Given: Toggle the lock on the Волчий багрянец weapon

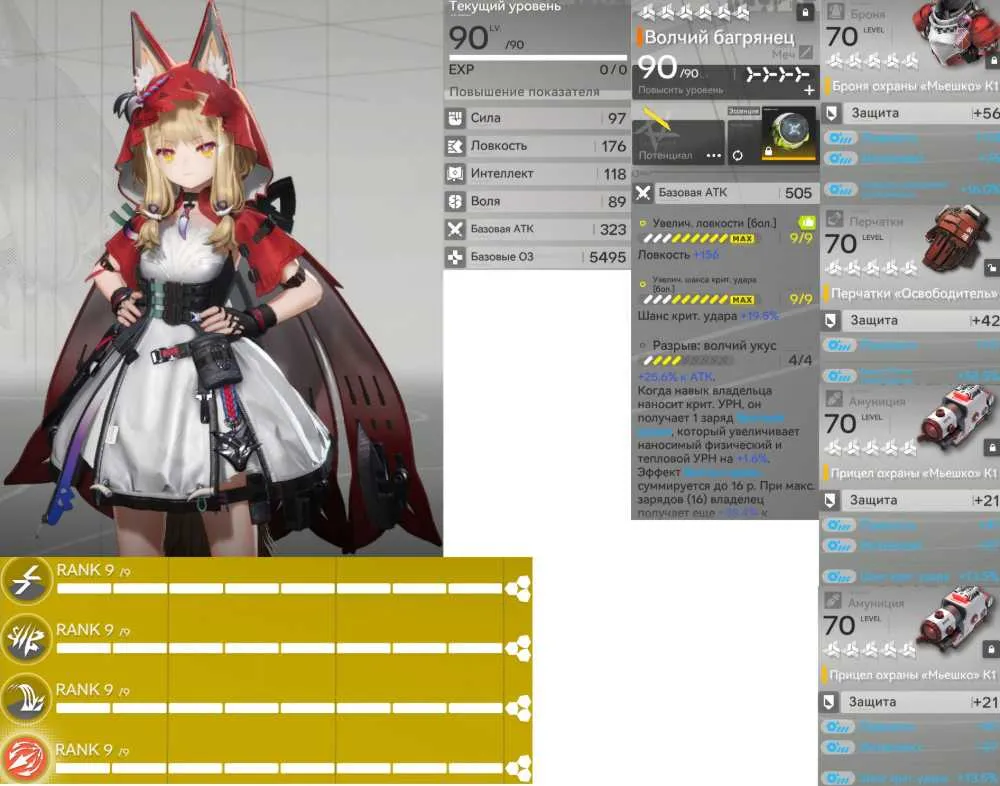Looking at the screenshot, I should pos(805,13).
